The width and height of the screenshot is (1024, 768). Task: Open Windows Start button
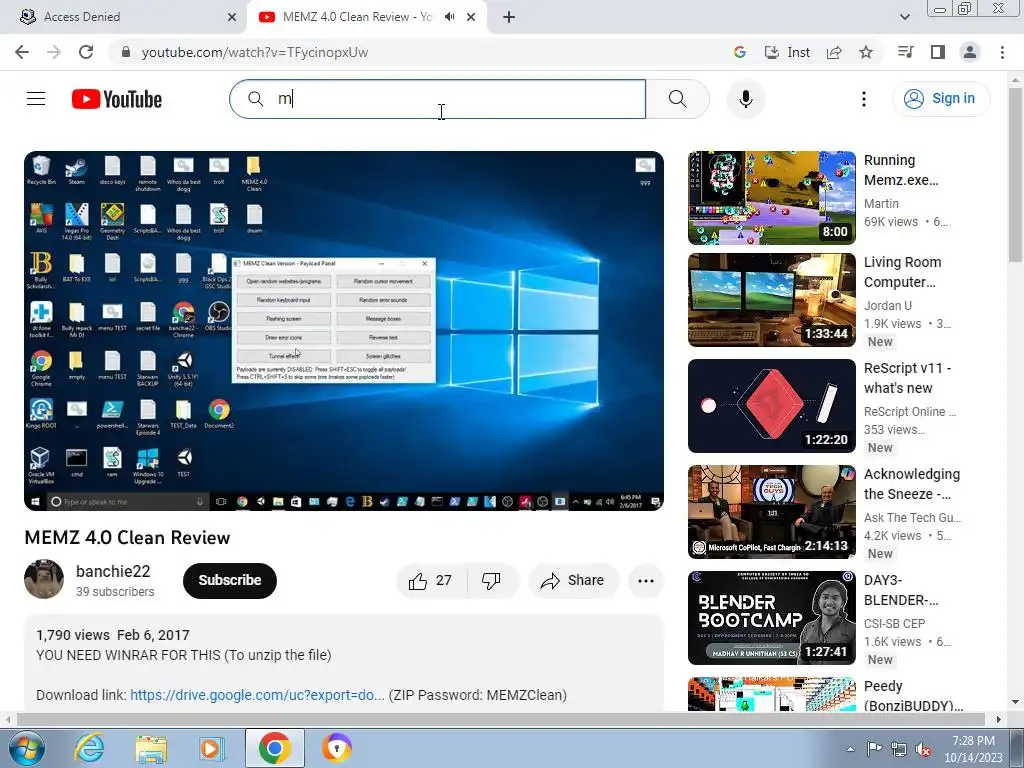(x=26, y=748)
